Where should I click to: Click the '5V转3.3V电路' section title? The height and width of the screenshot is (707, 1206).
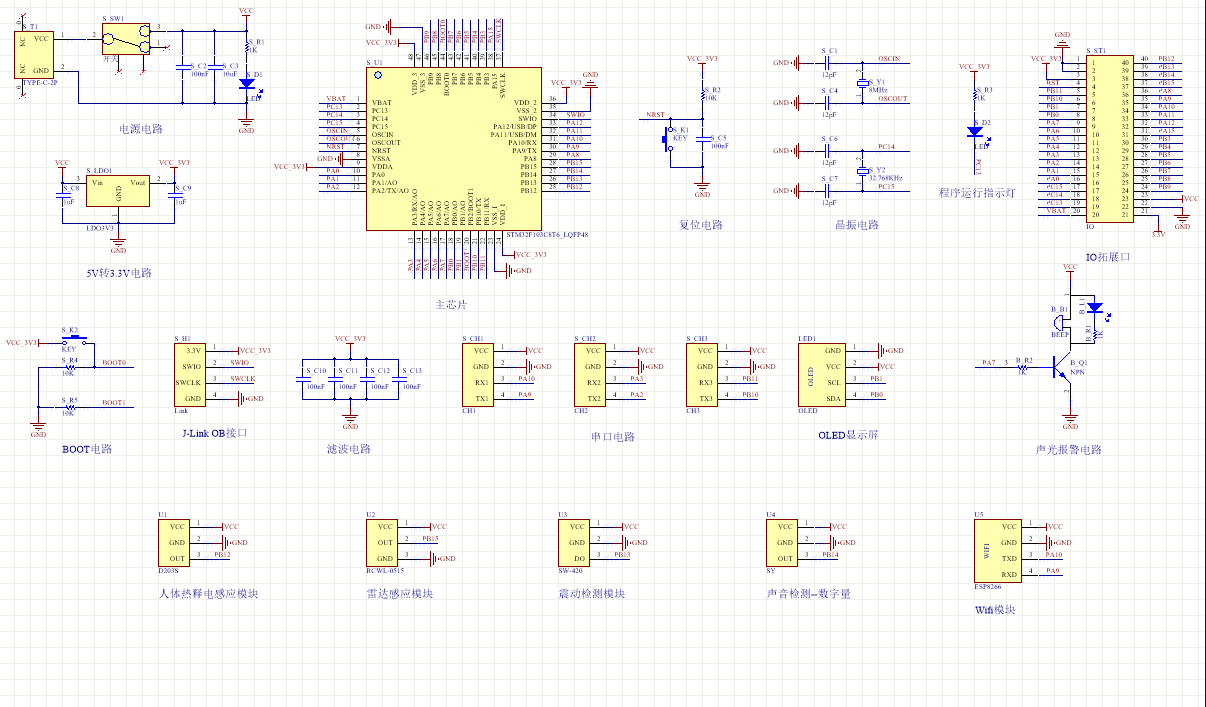click(x=119, y=273)
